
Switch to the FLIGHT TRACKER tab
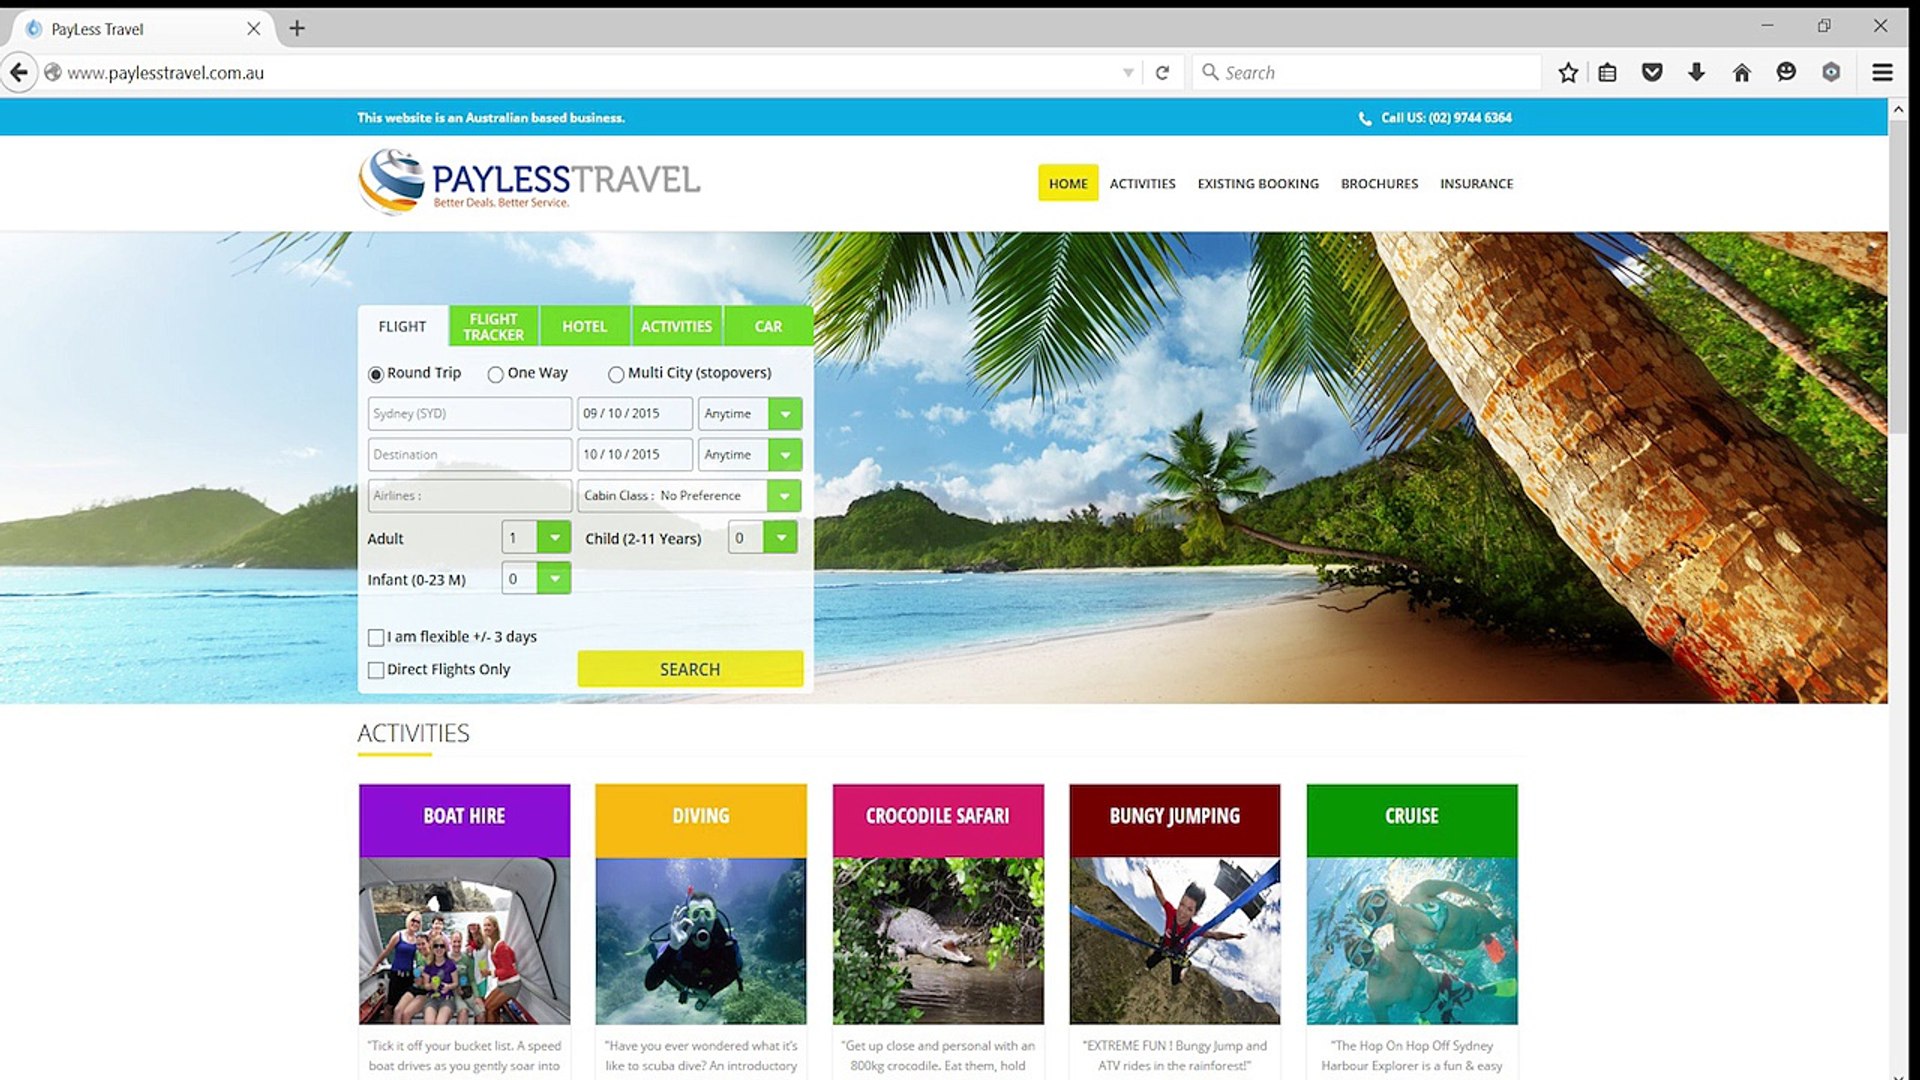point(493,326)
